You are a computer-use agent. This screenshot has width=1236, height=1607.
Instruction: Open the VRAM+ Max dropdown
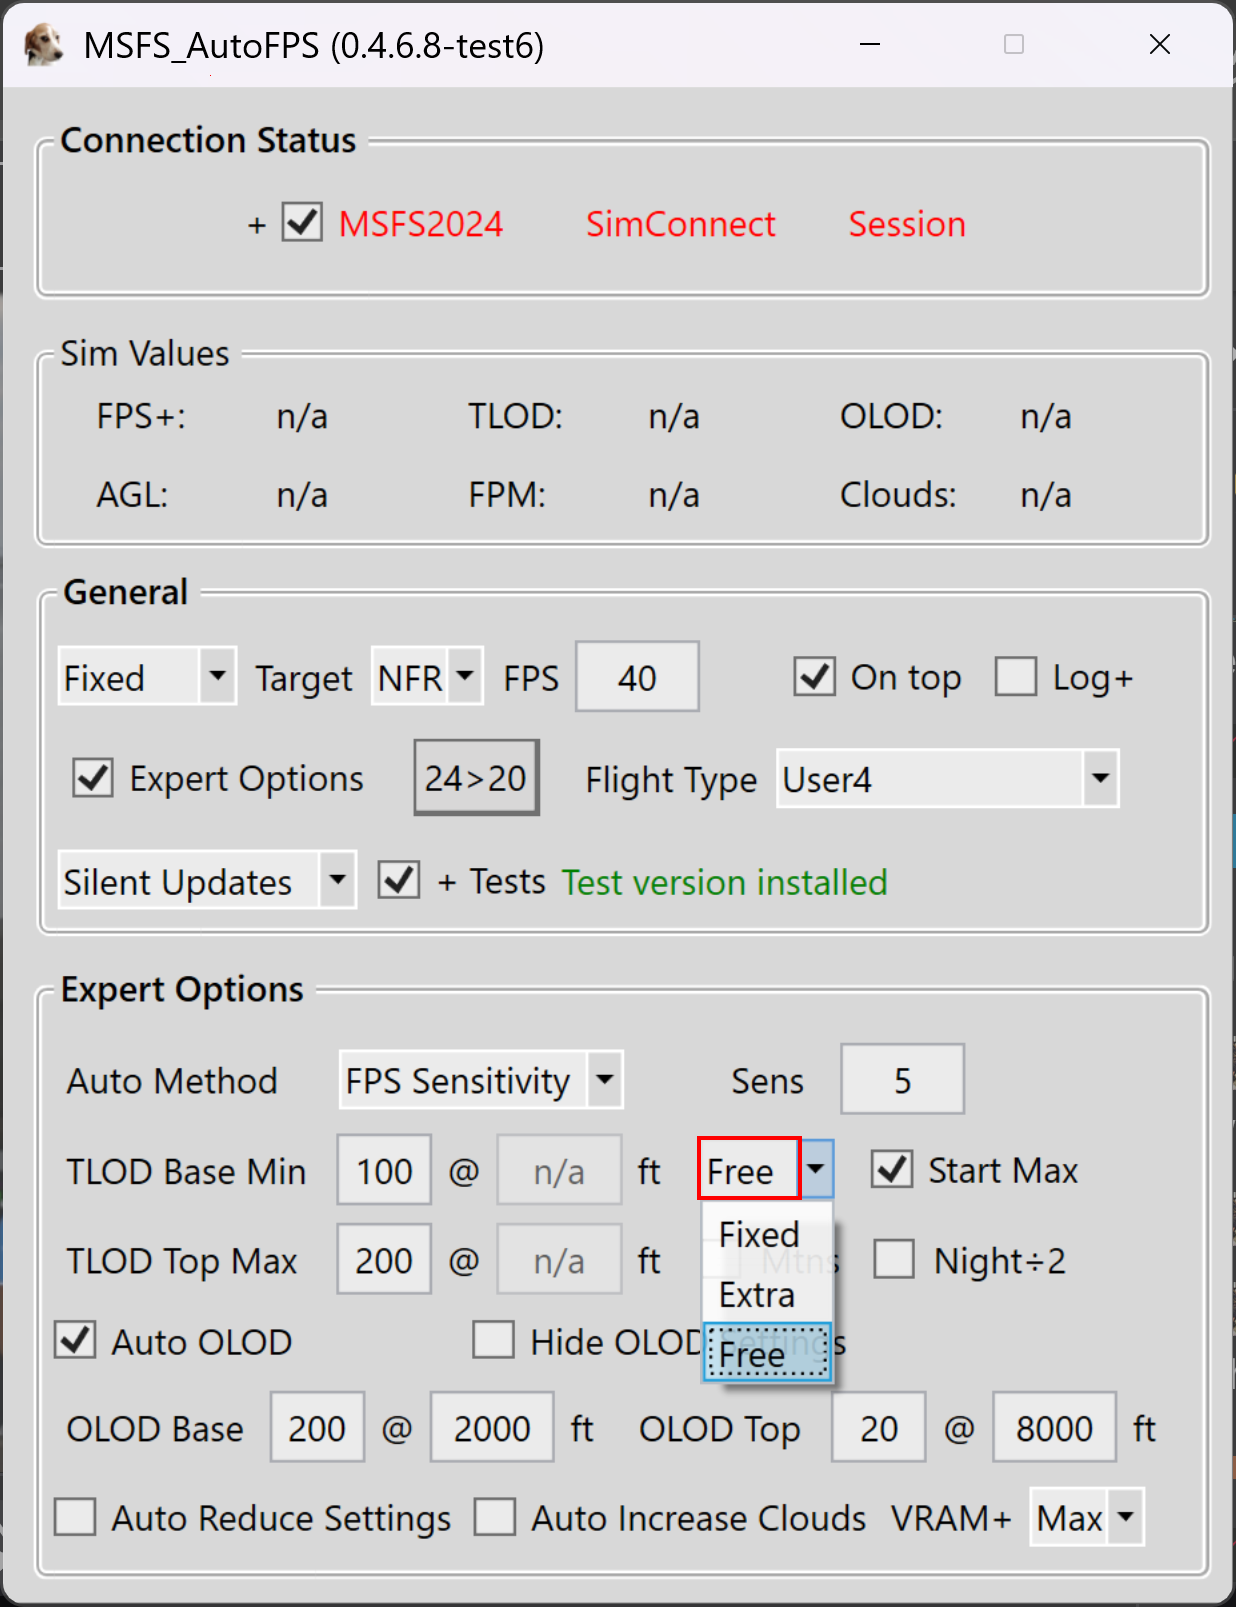pos(1087,1517)
